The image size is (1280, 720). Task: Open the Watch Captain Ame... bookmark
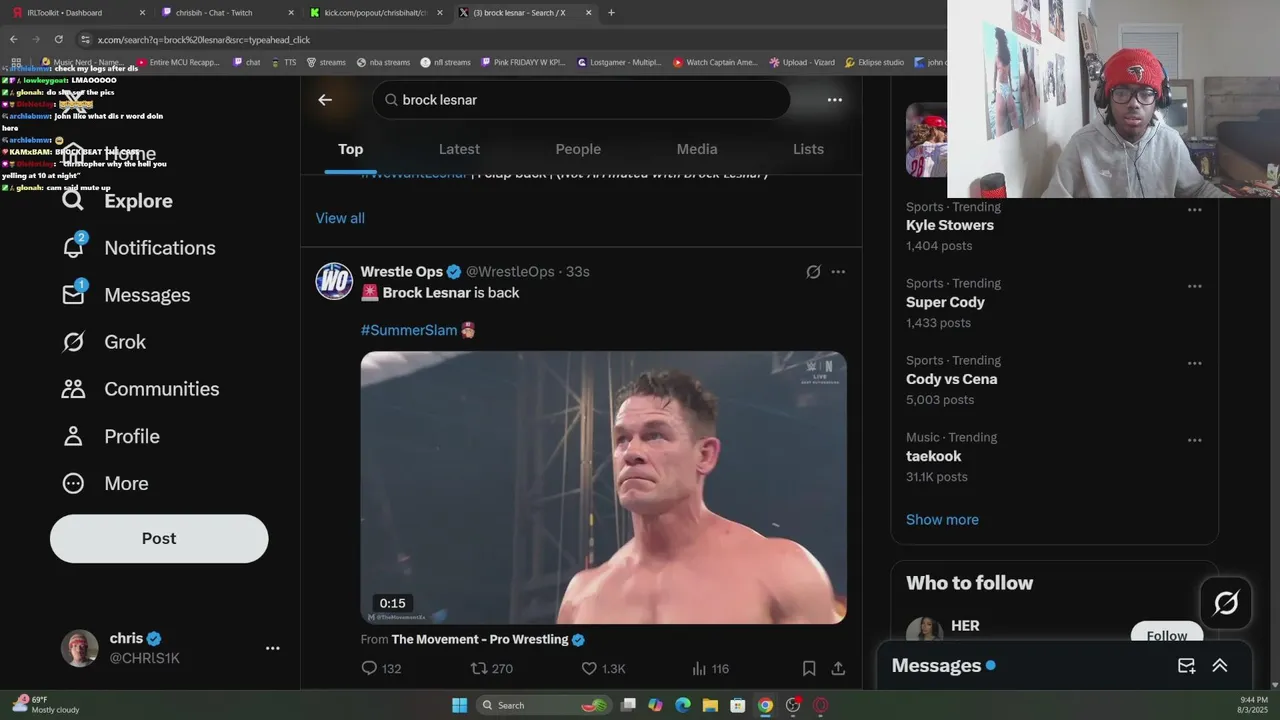715,62
